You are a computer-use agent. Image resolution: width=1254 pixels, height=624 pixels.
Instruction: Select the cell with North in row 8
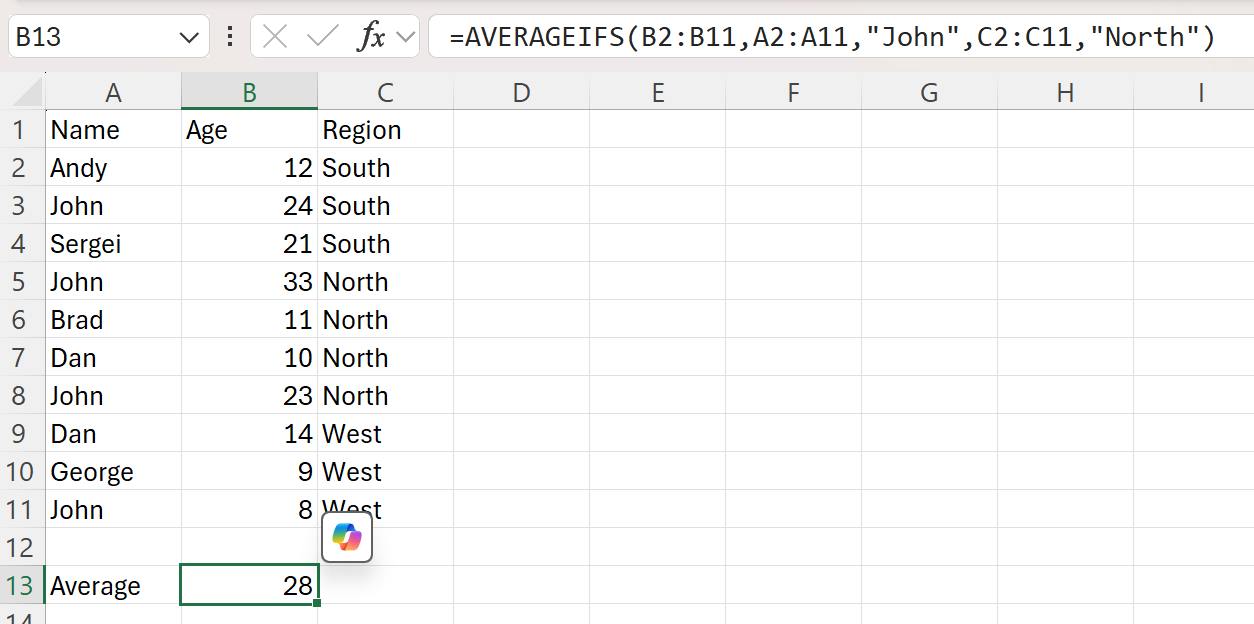pyautogui.click(x=385, y=395)
